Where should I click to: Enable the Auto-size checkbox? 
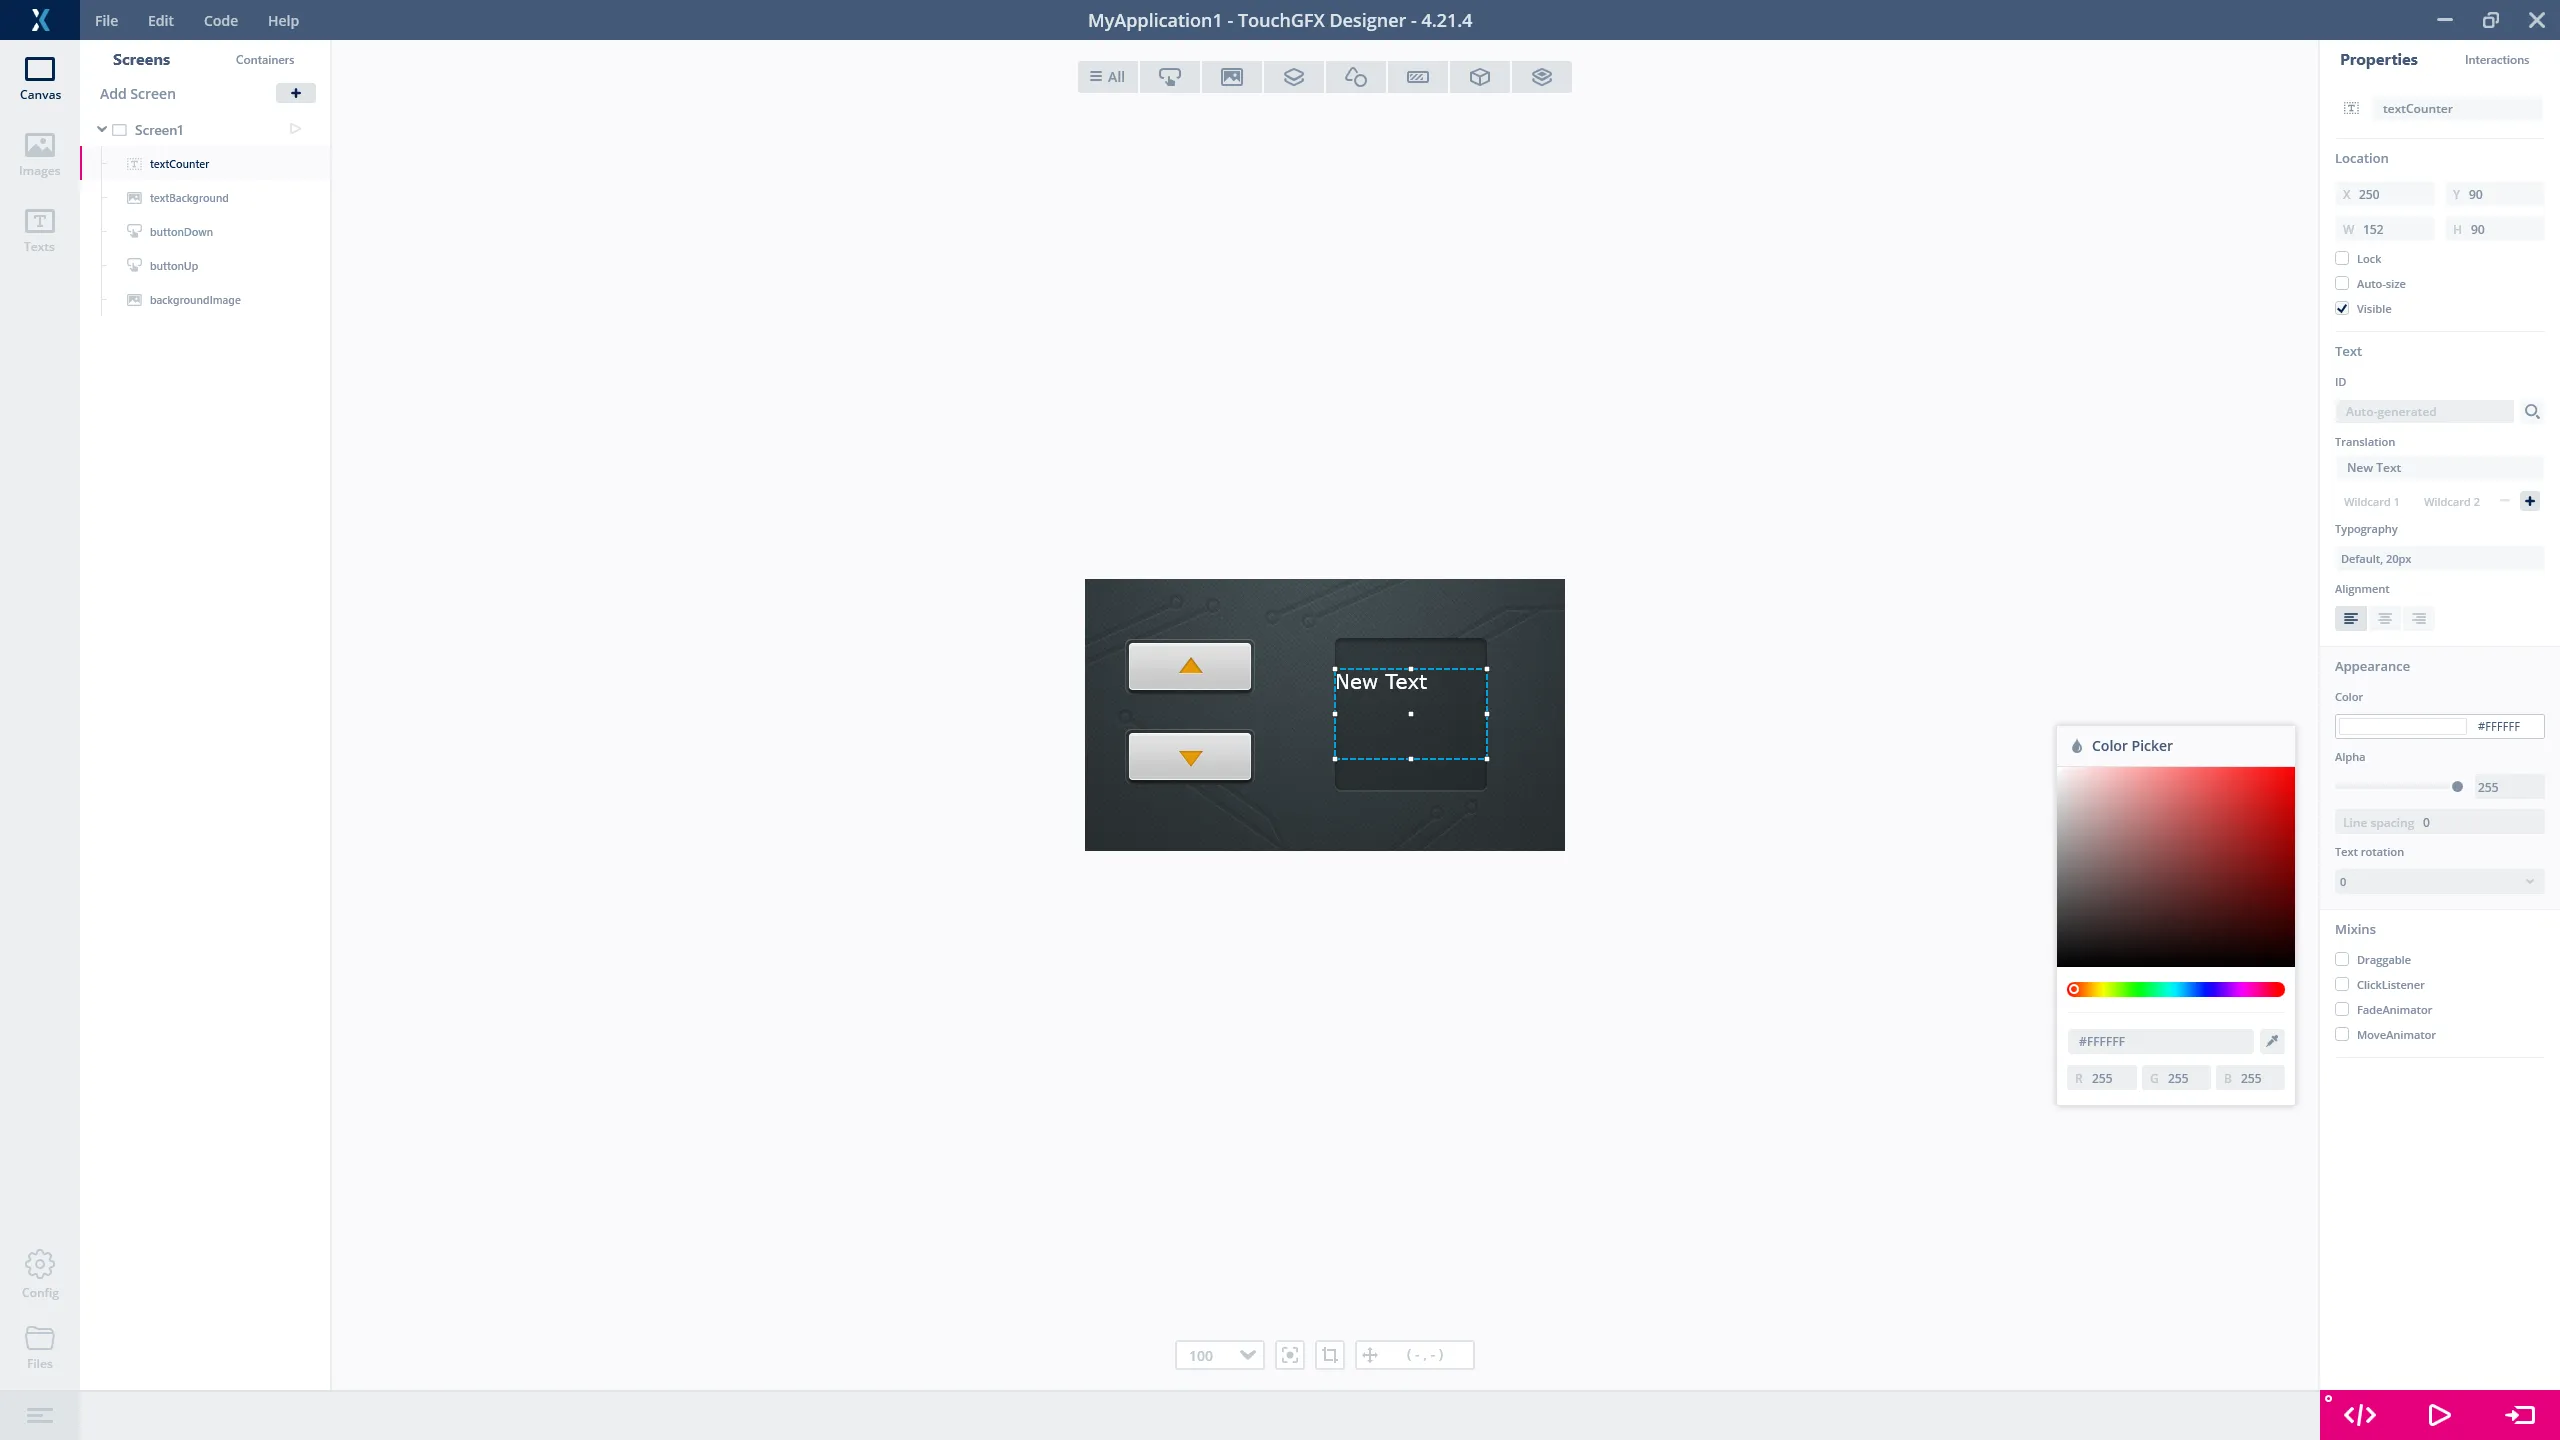coord(2342,284)
